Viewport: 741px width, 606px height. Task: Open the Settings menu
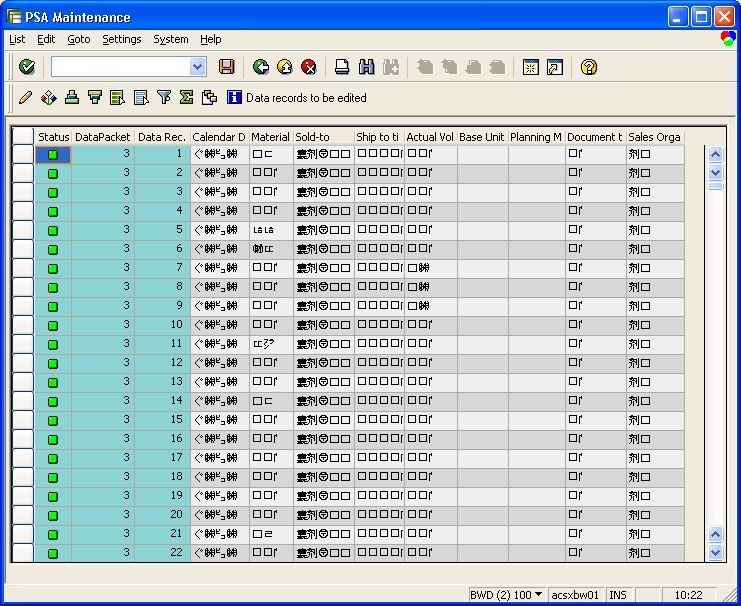pyautogui.click(x=121, y=39)
